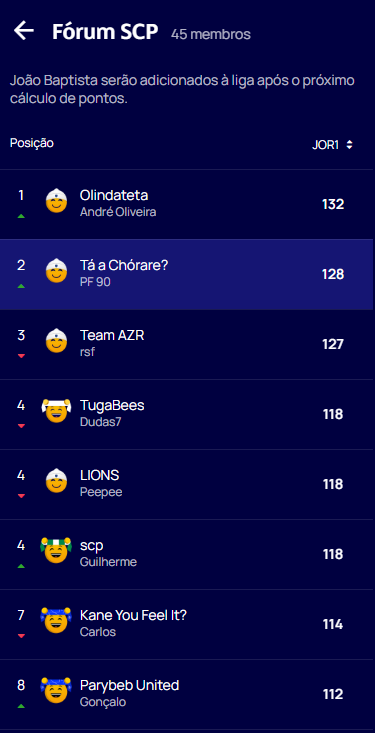Screen dimensions: 375x733
Task: Click scp avatar with green scarf
Action: tap(56, 551)
